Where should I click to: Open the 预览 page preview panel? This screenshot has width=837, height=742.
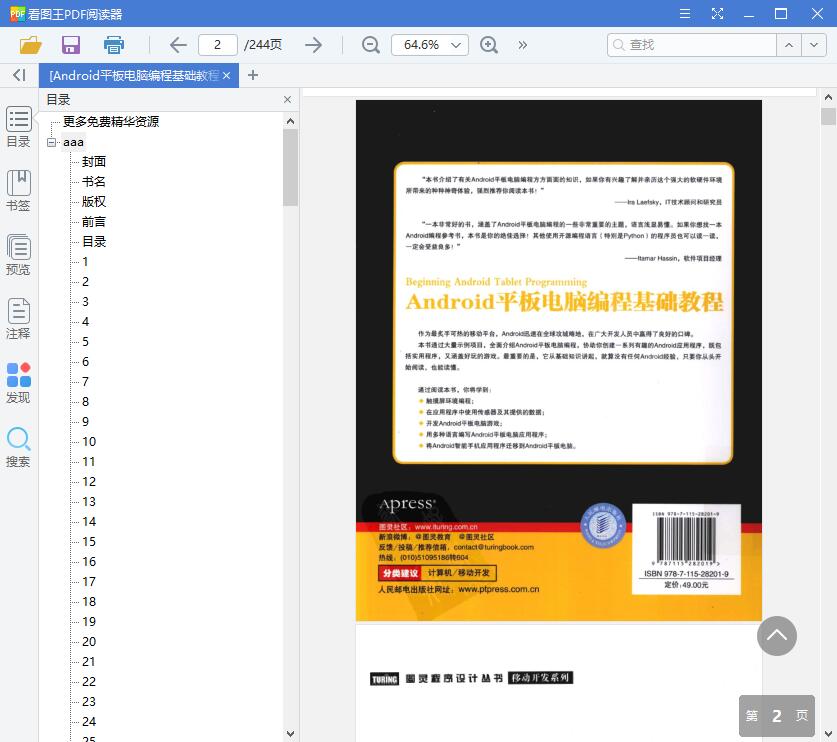coord(18,253)
